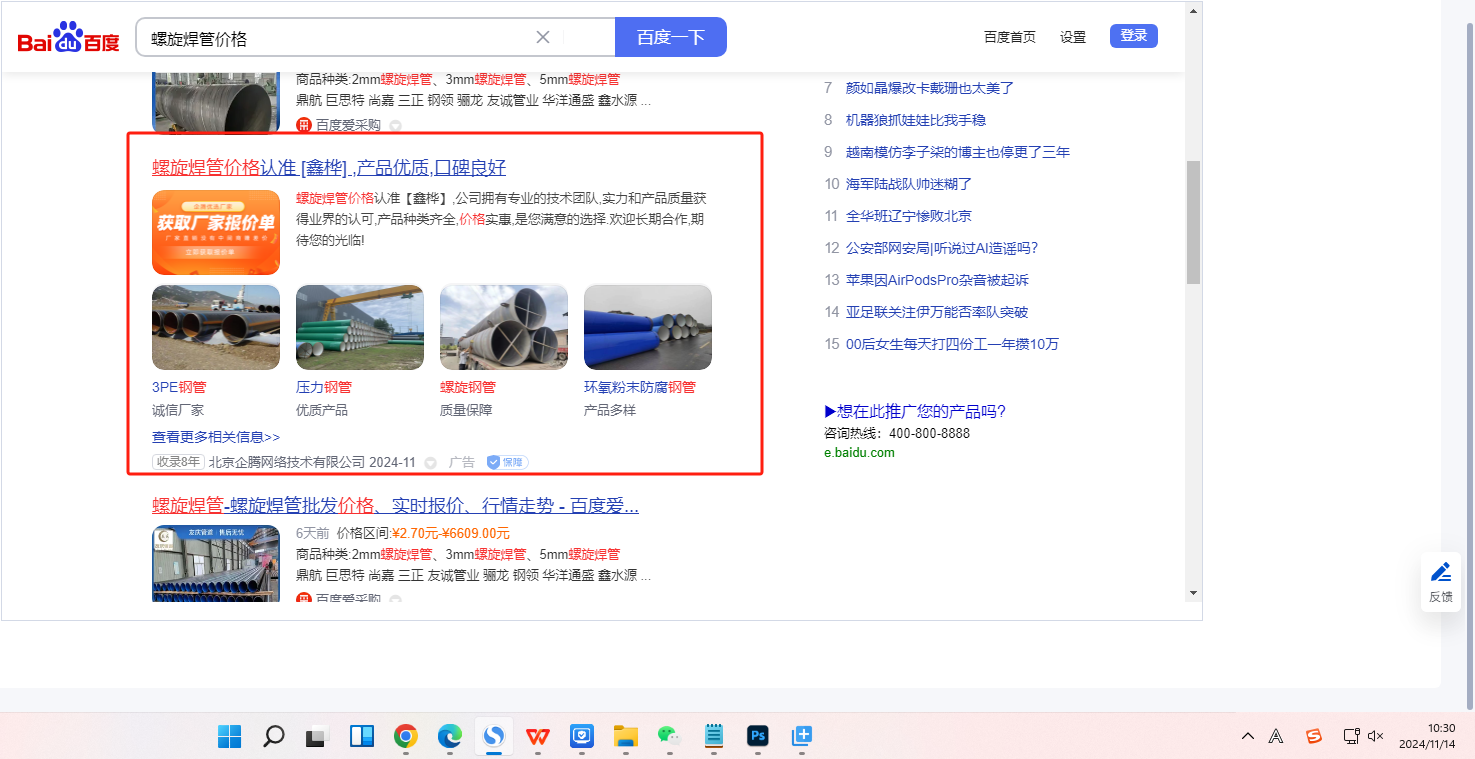Open the 反馈 feedback pencil icon

(x=1441, y=572)
